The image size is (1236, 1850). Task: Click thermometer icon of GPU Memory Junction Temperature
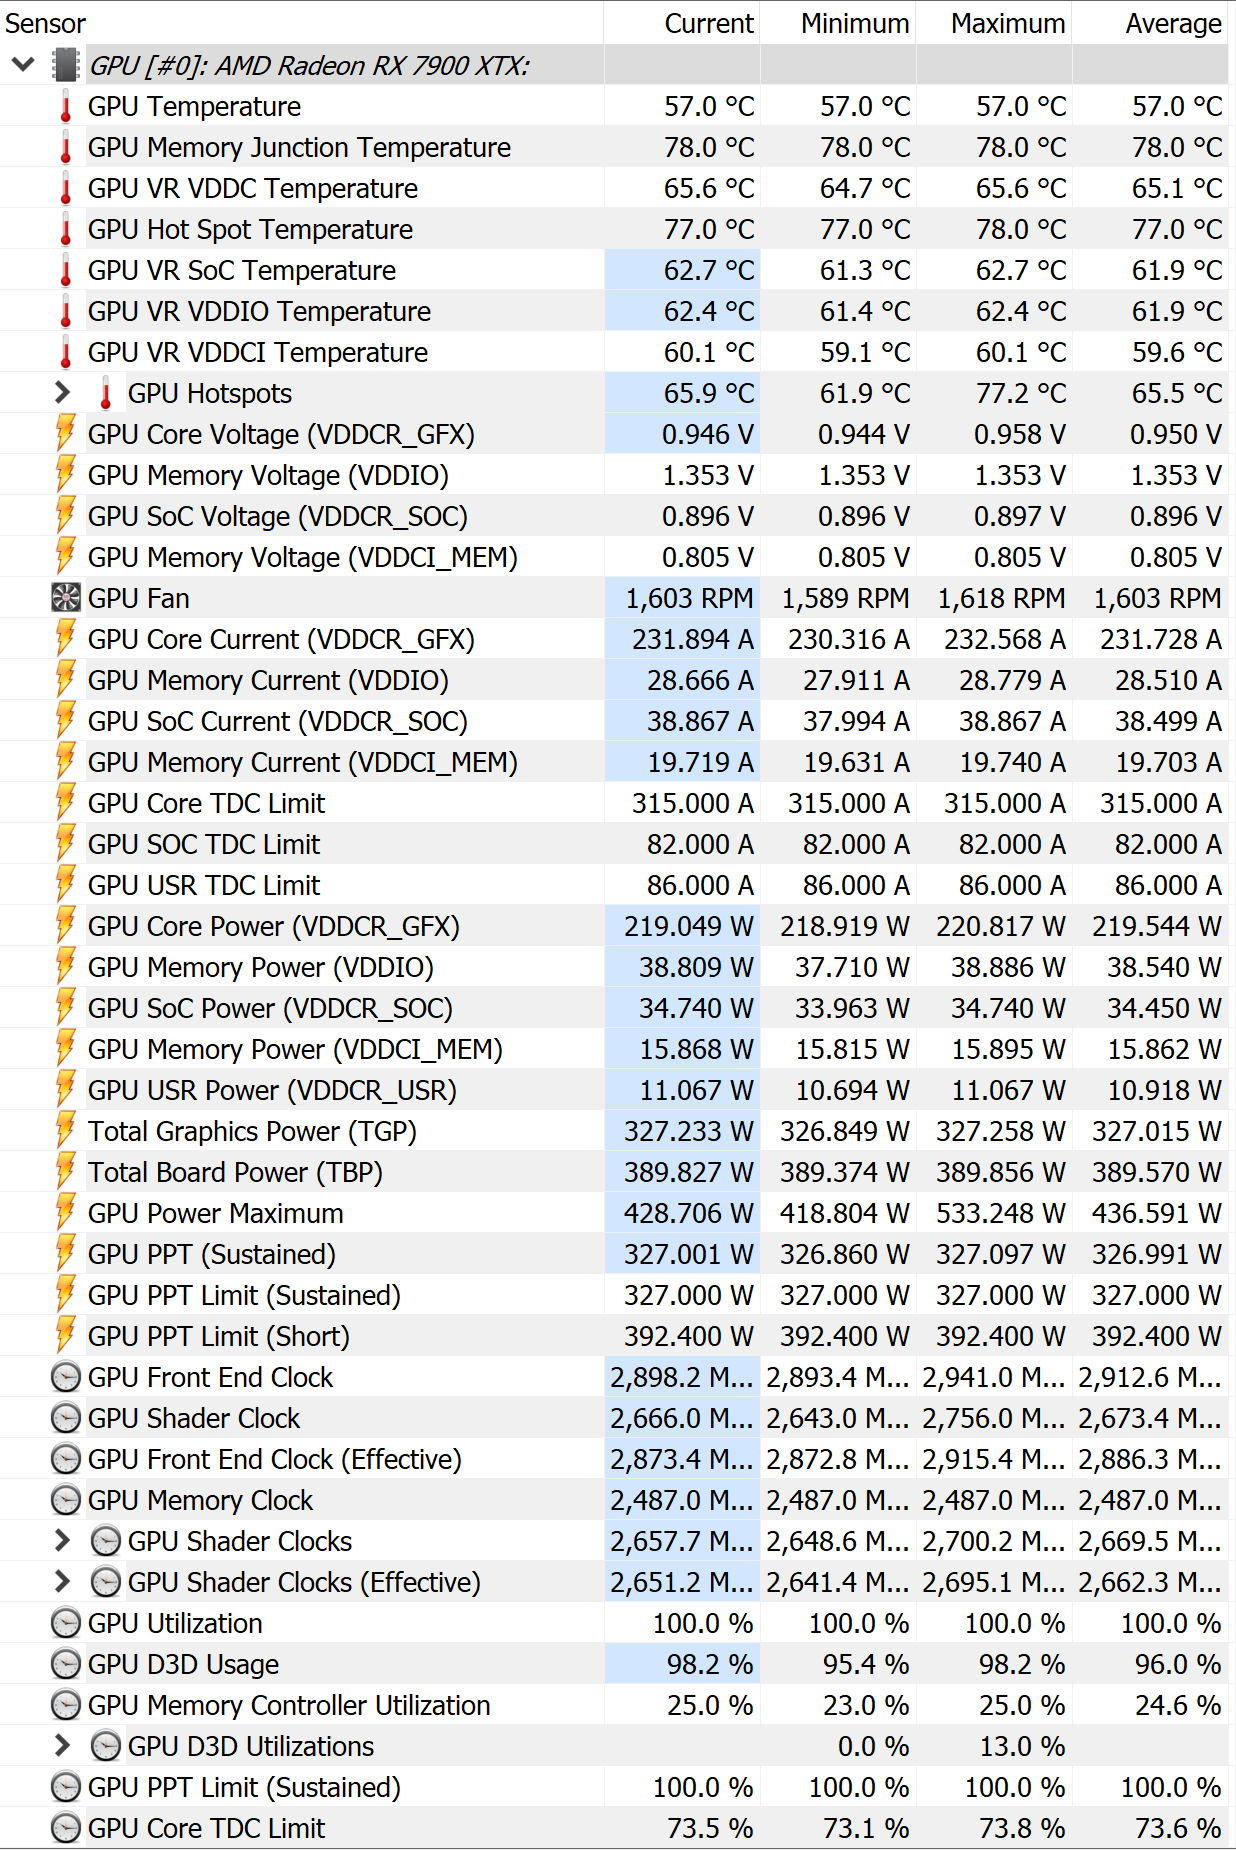coord(66,148)
